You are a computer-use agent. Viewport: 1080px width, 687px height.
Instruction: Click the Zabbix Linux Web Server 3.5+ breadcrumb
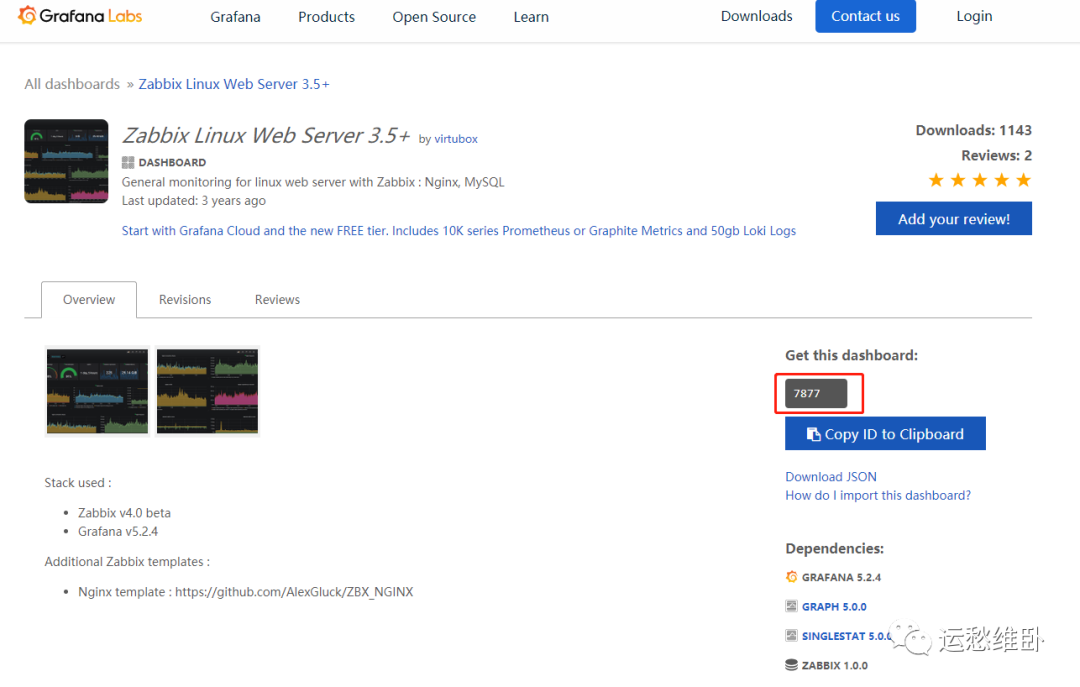[234, 84]
